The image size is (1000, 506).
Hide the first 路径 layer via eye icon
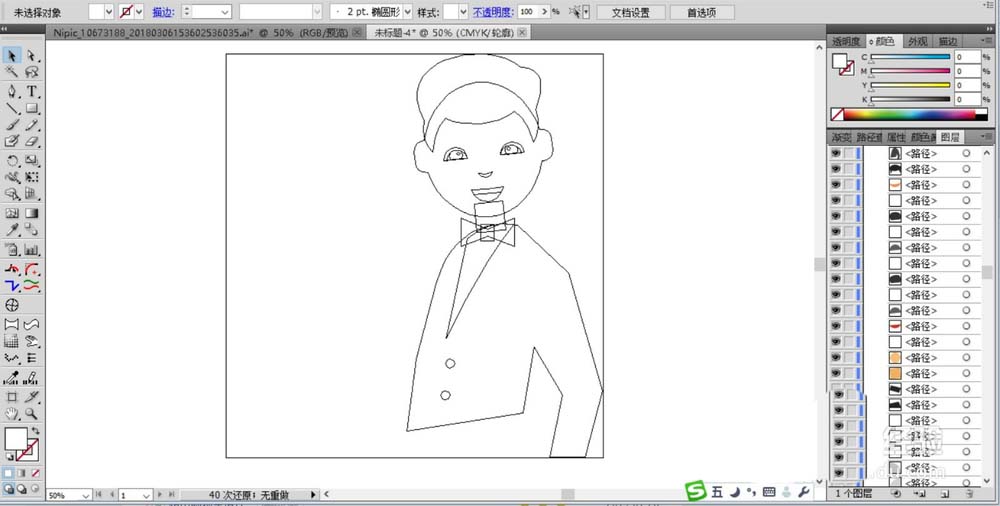pos(835,153)
